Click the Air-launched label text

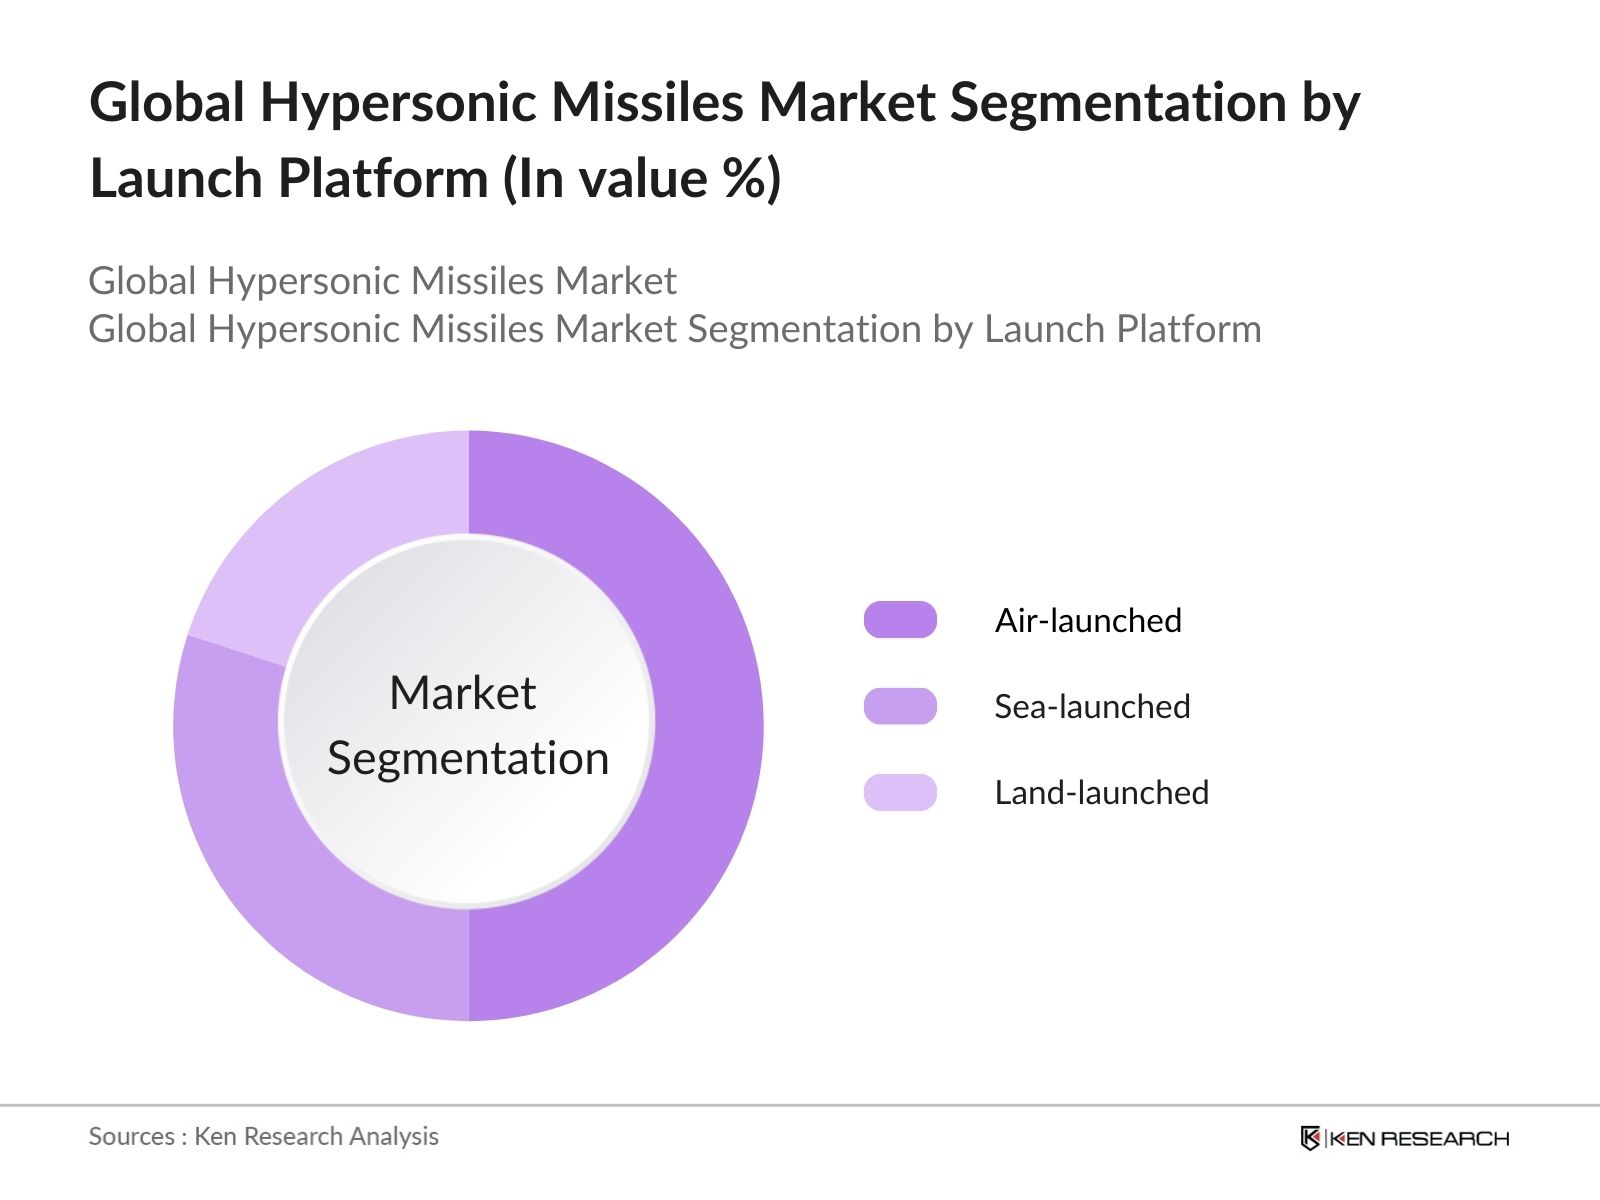point(1087,620)
